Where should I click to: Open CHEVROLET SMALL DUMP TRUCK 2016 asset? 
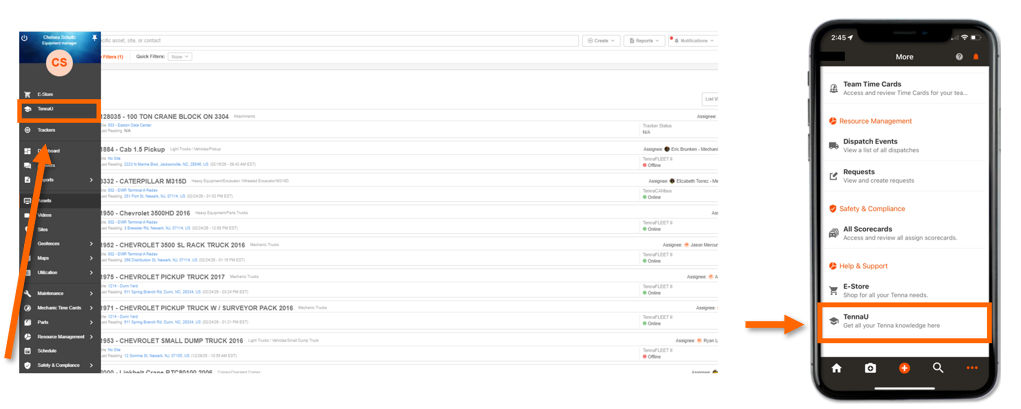click(172, 341)
